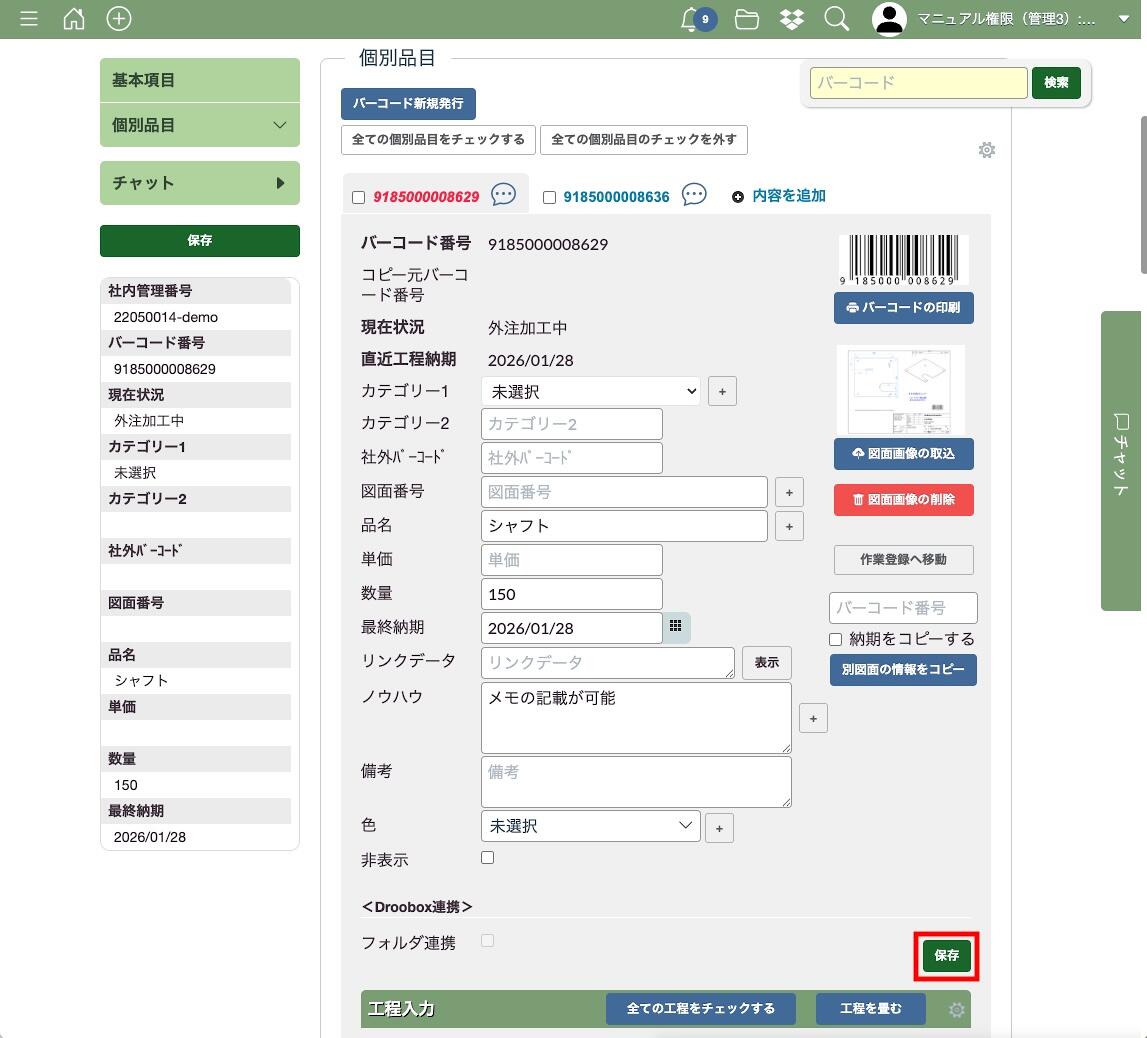Click the magnifier search icon in header

[836, 19]
